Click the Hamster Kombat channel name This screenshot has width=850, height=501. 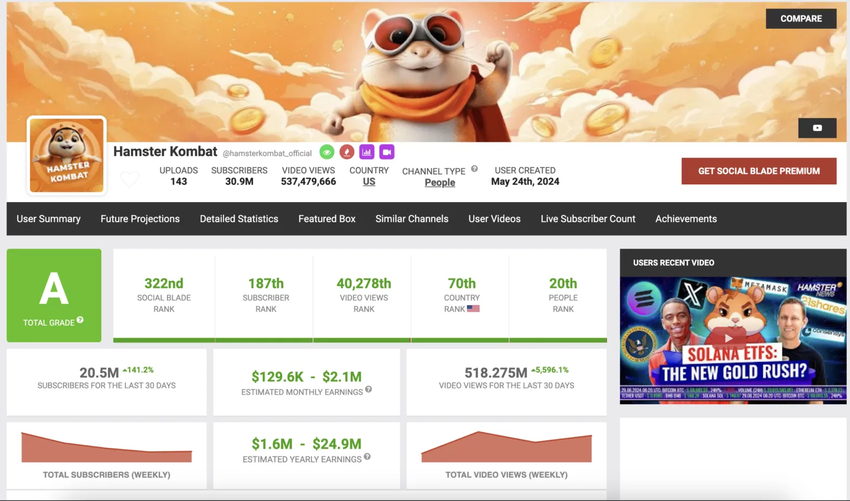click(165, 152)
